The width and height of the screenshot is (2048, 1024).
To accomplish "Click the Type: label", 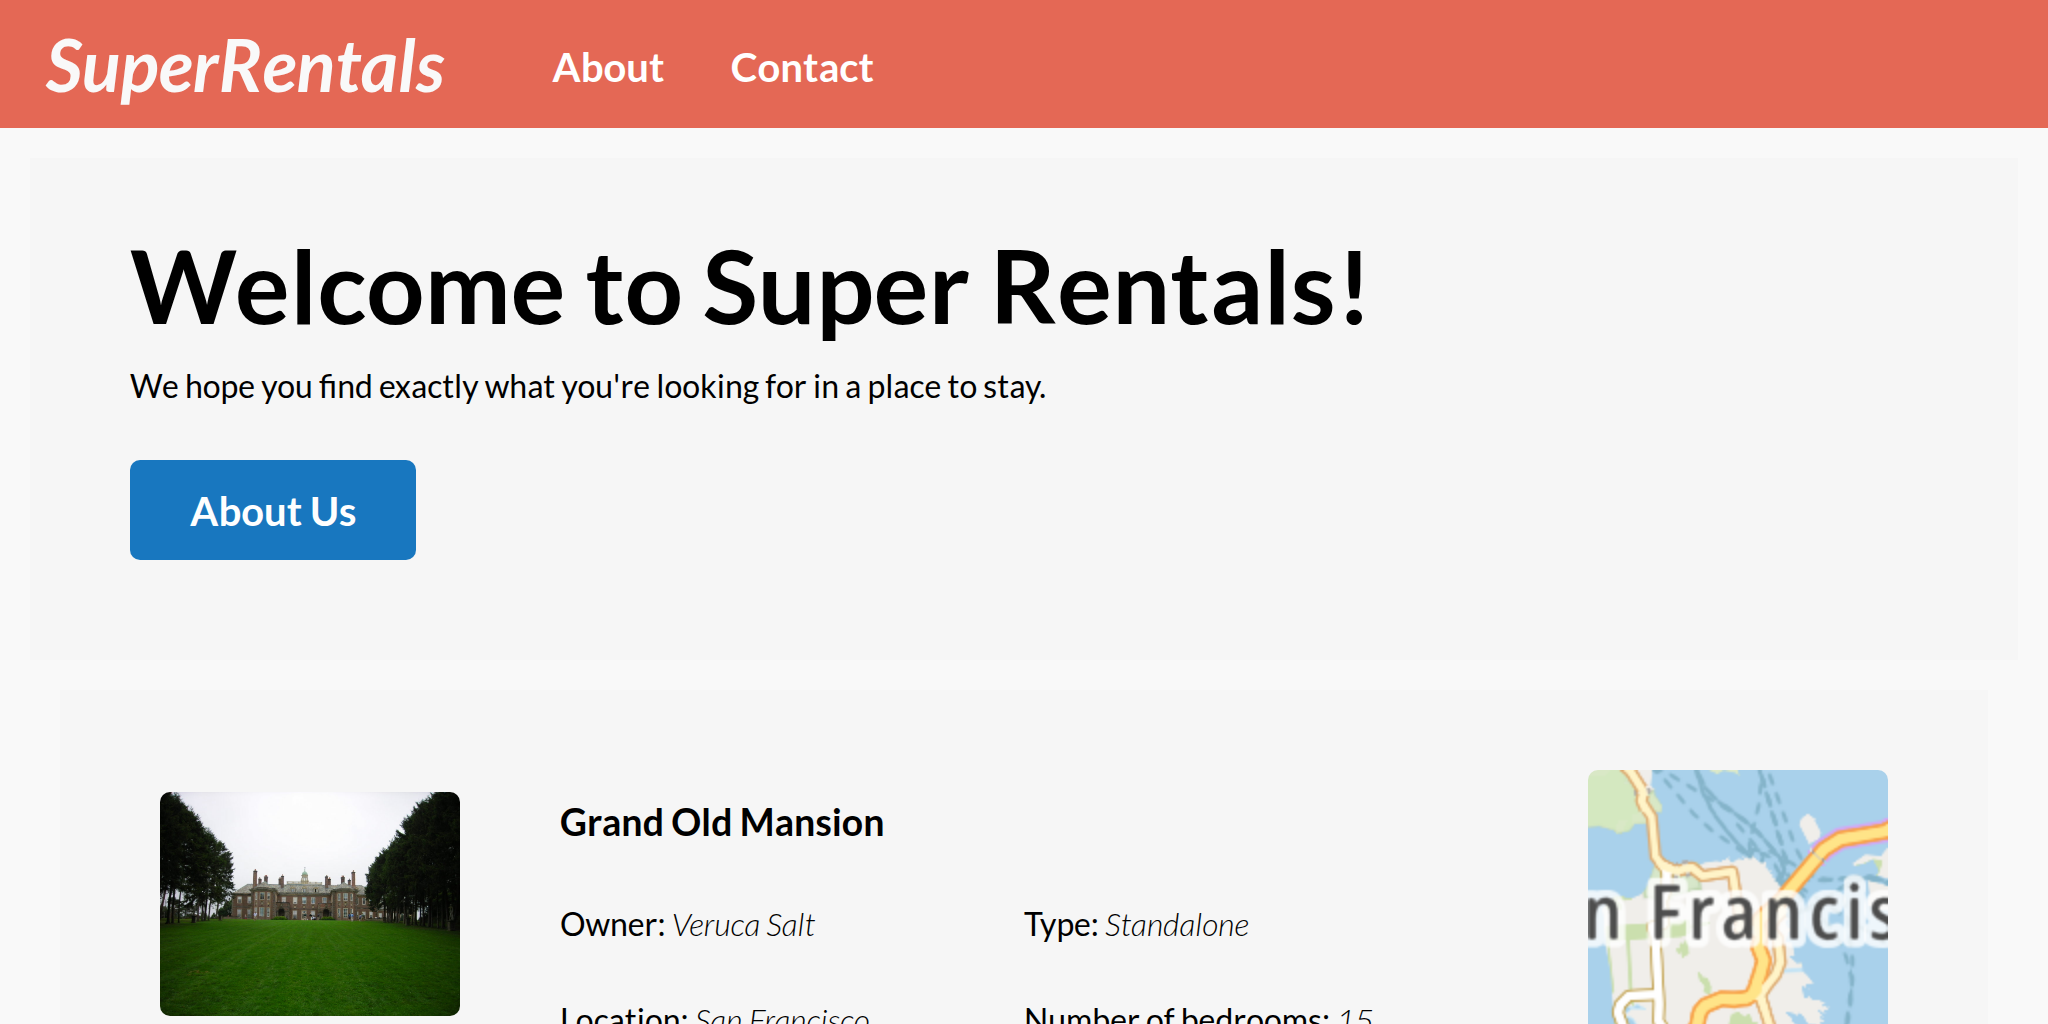I will pyautogui.click(x=1060, y=925).
